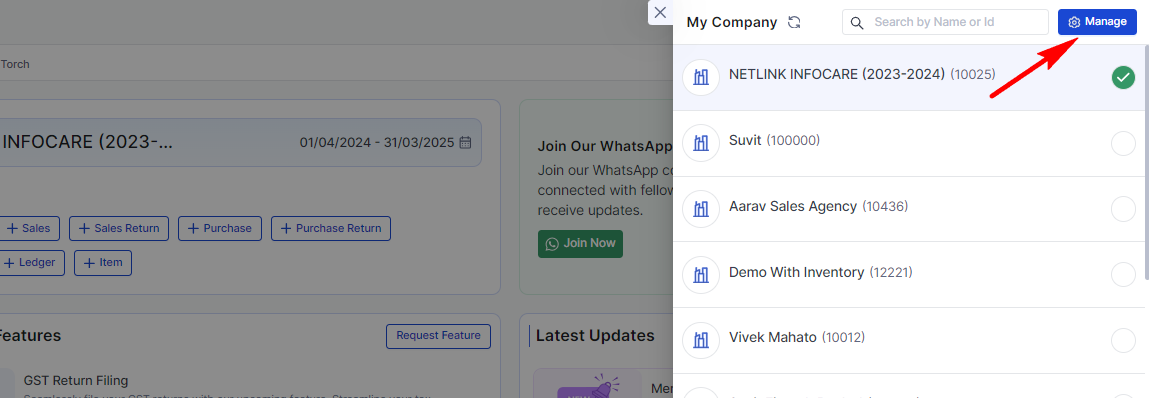Select Aarav Sales Agency radio button
The height and width of the screenshot is (398, 1149).
[x=1123, y=209]
